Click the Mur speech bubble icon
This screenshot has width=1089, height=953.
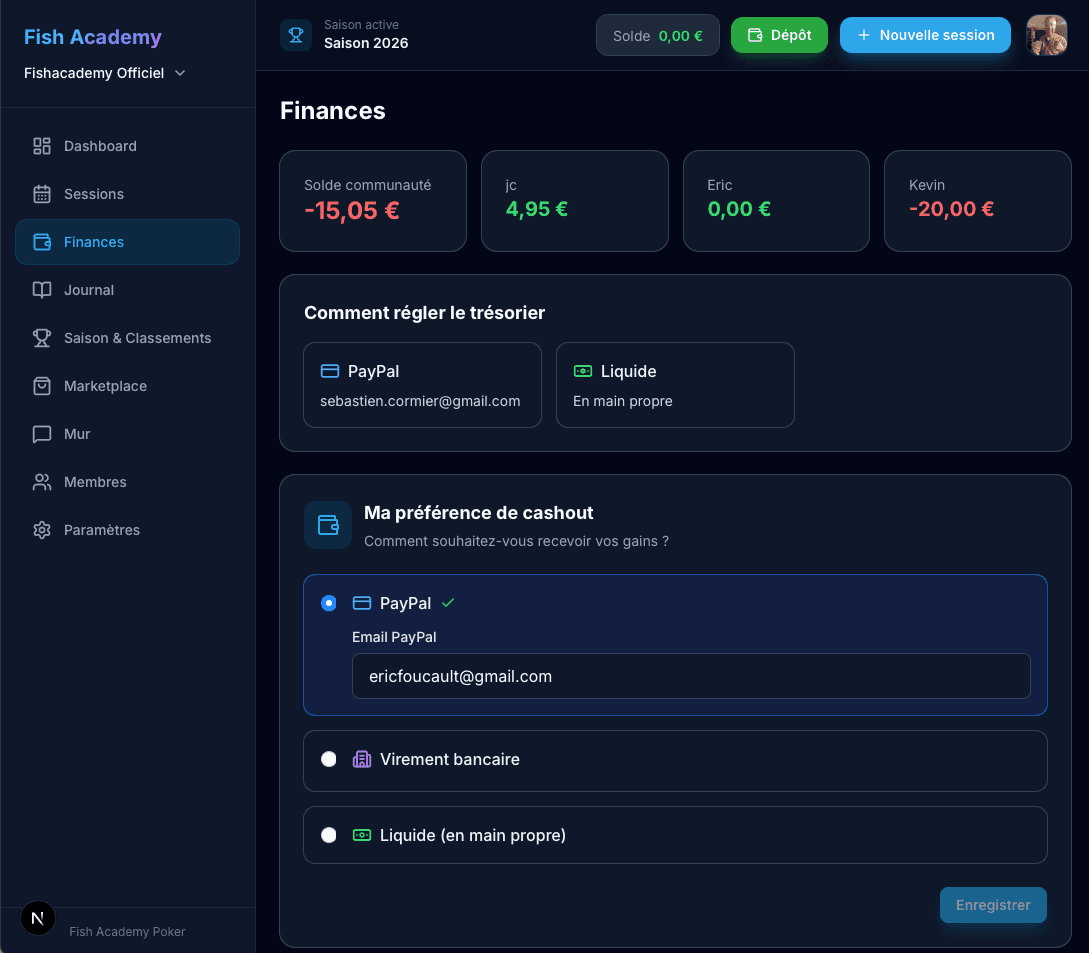point(41,434)
